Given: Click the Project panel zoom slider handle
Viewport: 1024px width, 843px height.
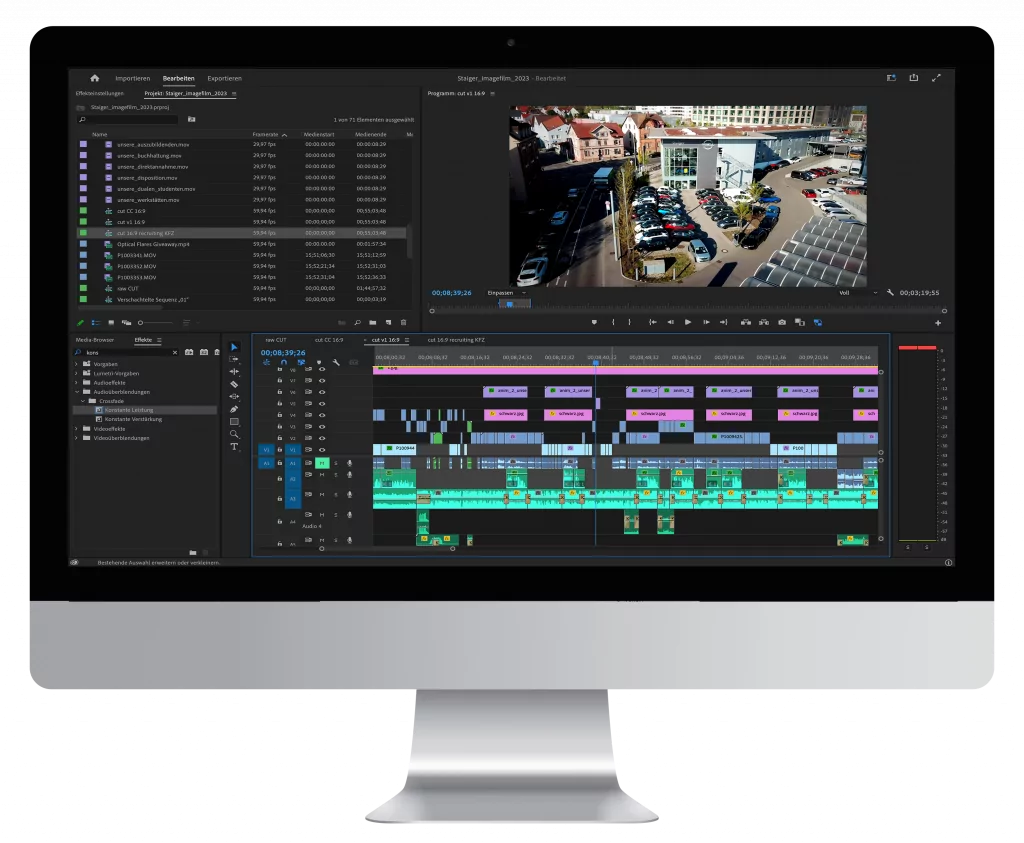Looking at the screenshot, I should click(140, 323).
